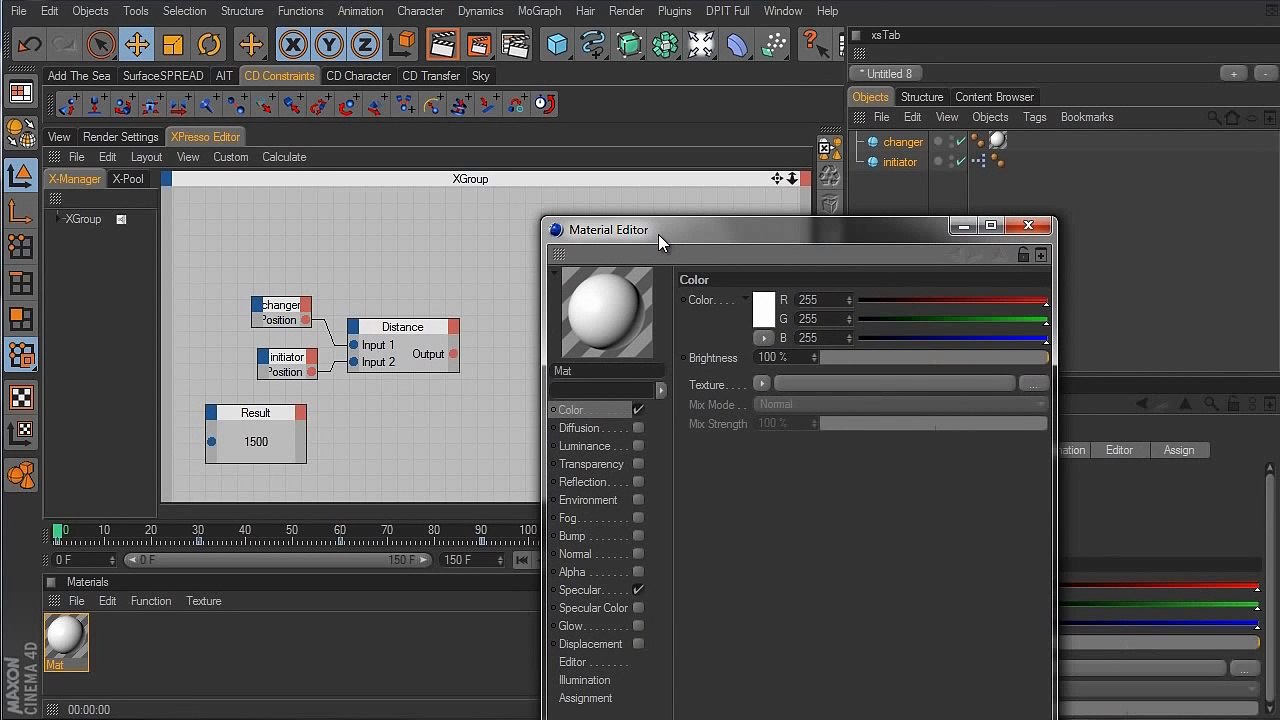The image size is (1280, 720).
Task: Open the MoGraph menu
Action: [x=539, y=11]
